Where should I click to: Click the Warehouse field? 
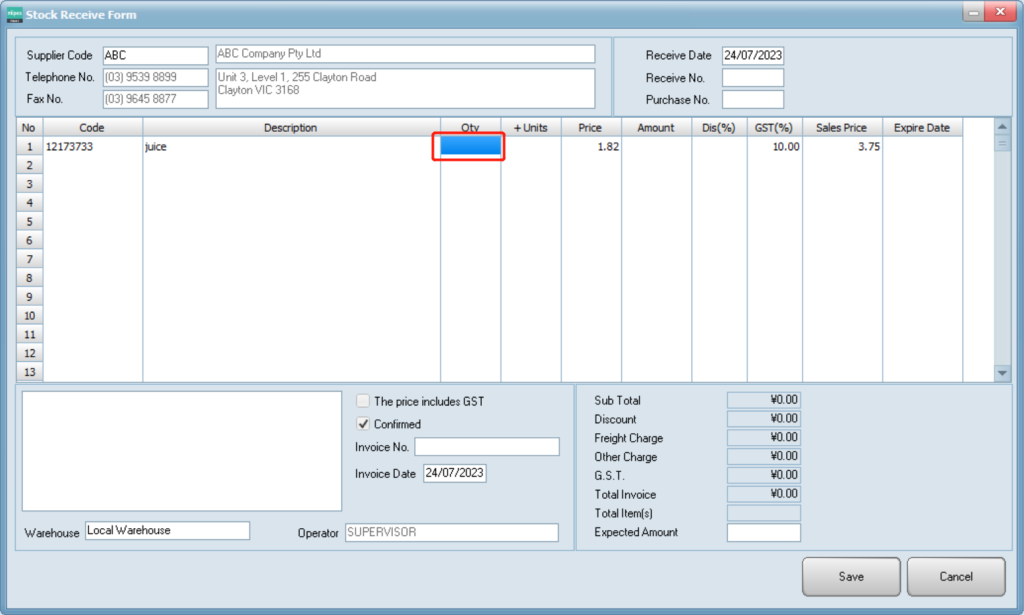click(167, 531)
